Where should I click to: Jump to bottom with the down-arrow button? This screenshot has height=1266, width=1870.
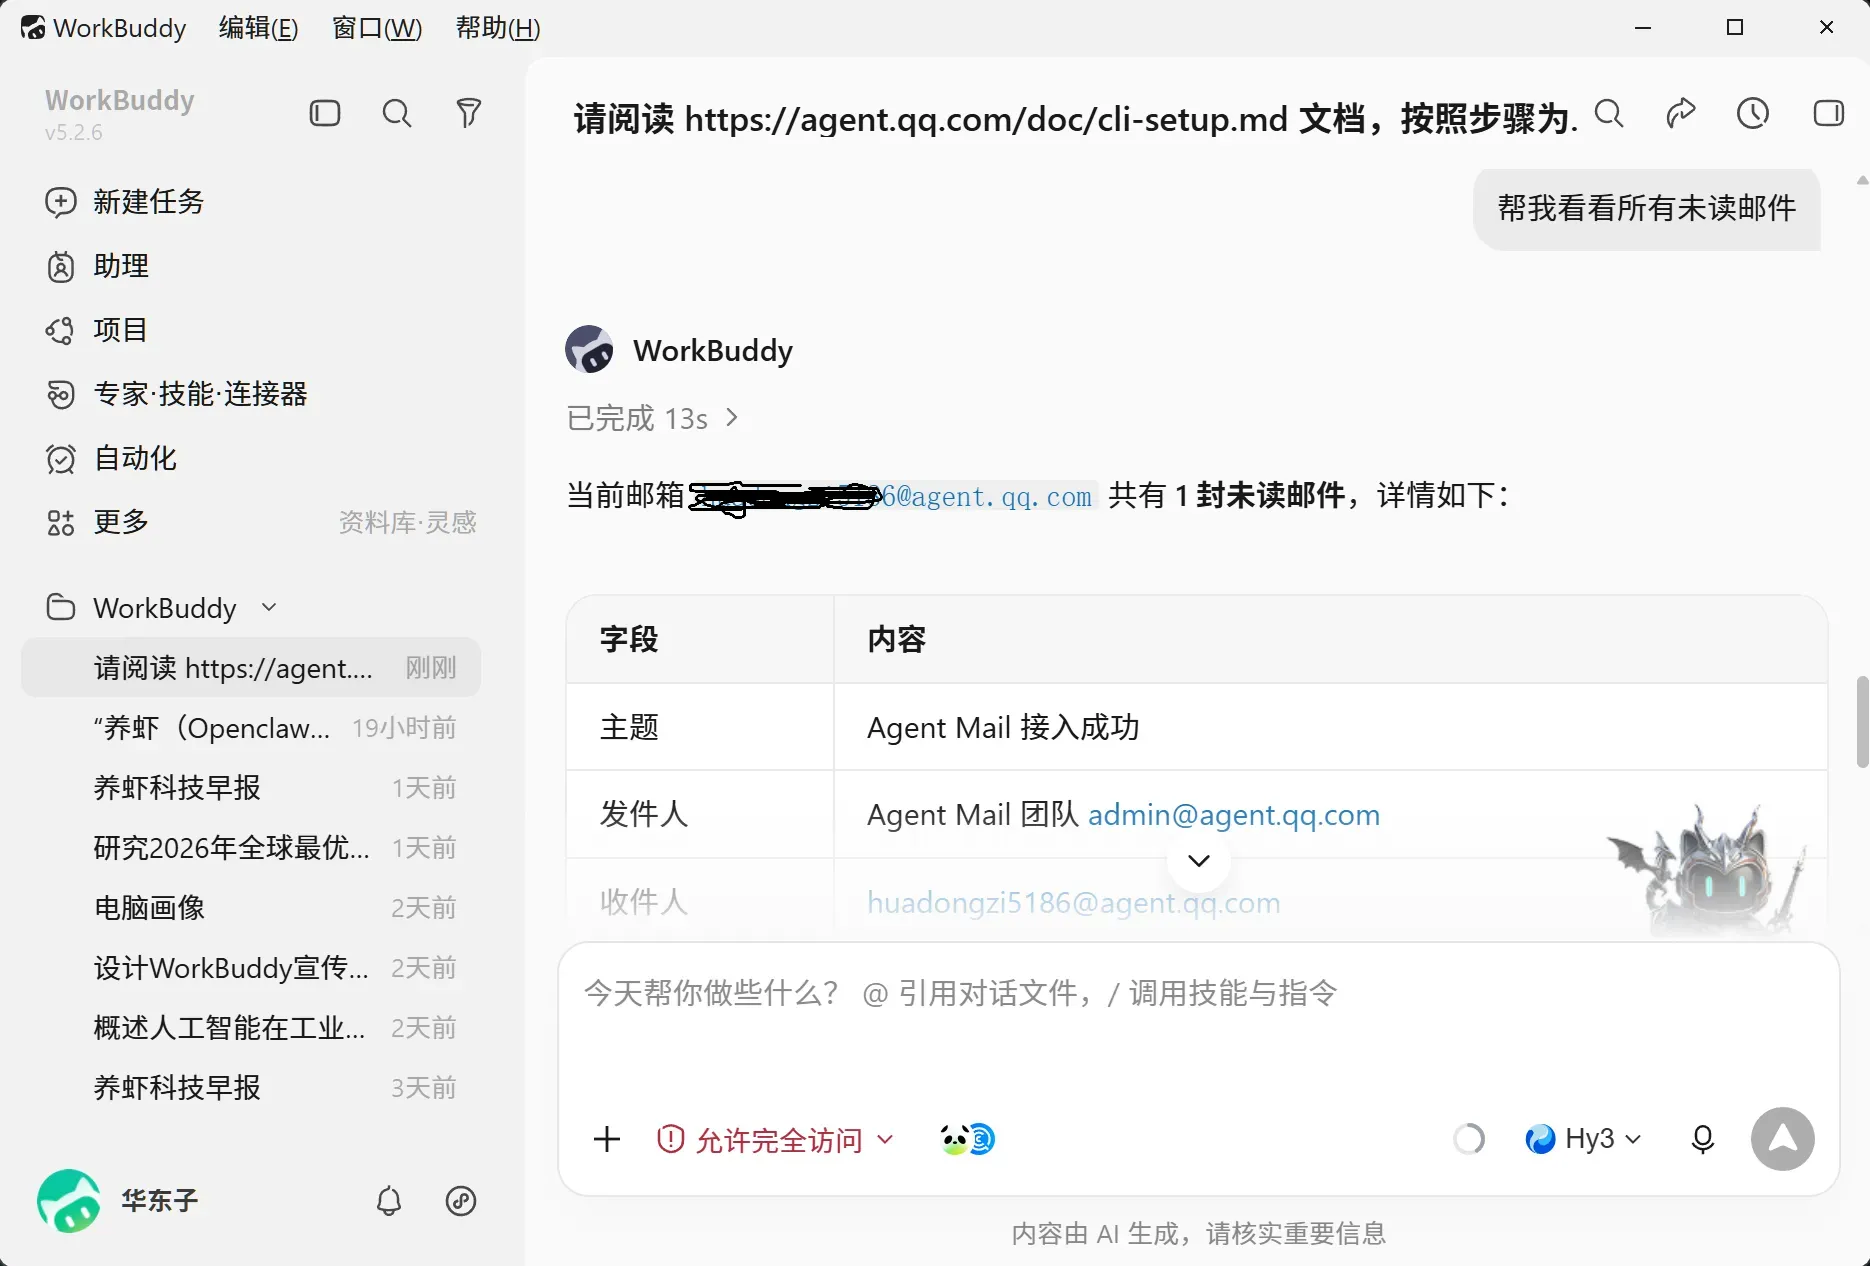click(1199, 860)
